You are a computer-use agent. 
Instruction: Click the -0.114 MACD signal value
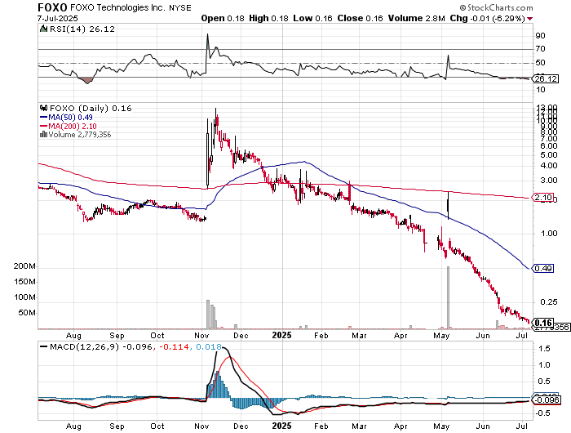(x=174, y=347)
